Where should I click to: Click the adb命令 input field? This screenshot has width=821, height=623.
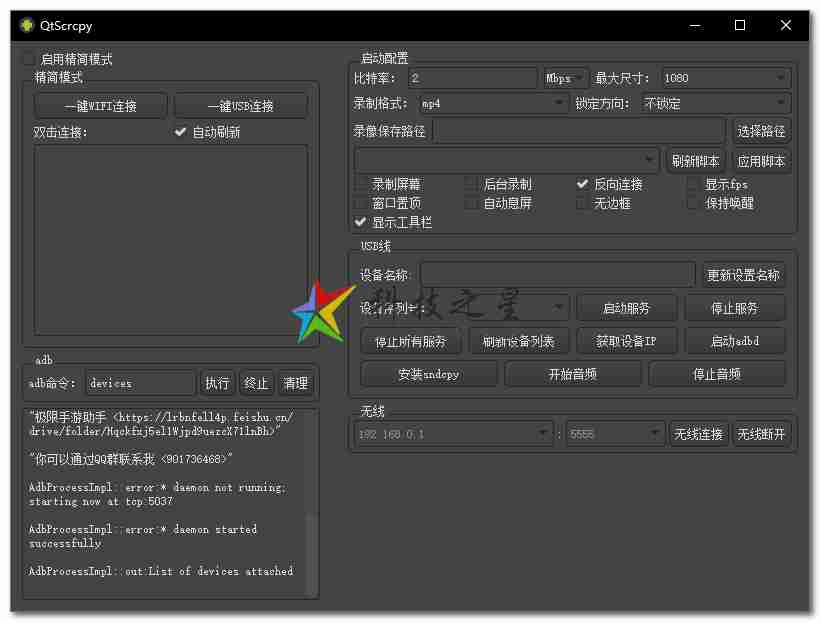140,382
